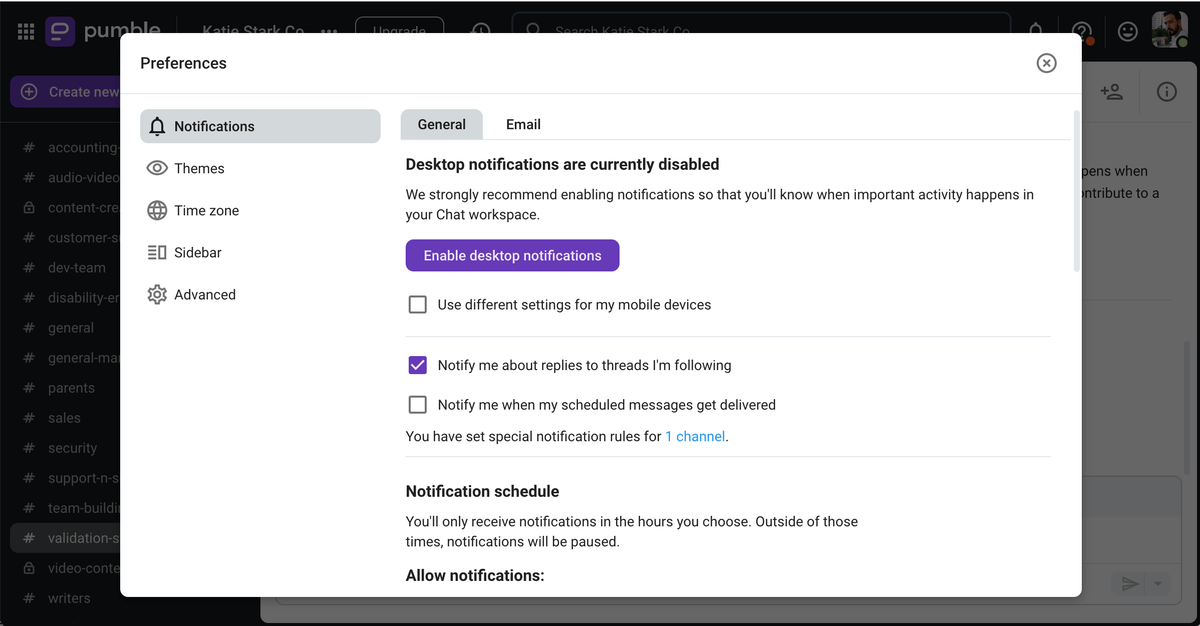Image resolution: width=1200 pixels, height=626 pixels.
Task: Select the General notifications tab
Action: 441,124
